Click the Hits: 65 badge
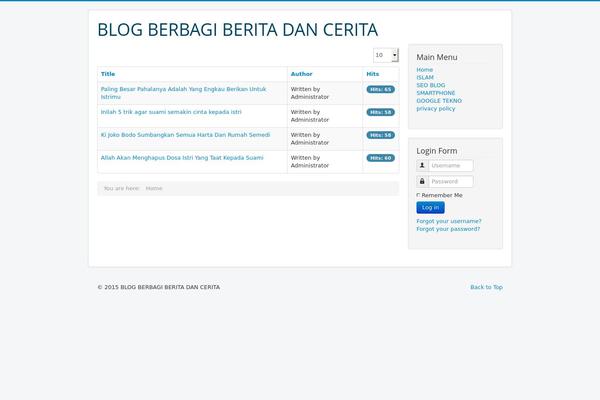This screenshot has height=400, width=600. tap(380, 89)
